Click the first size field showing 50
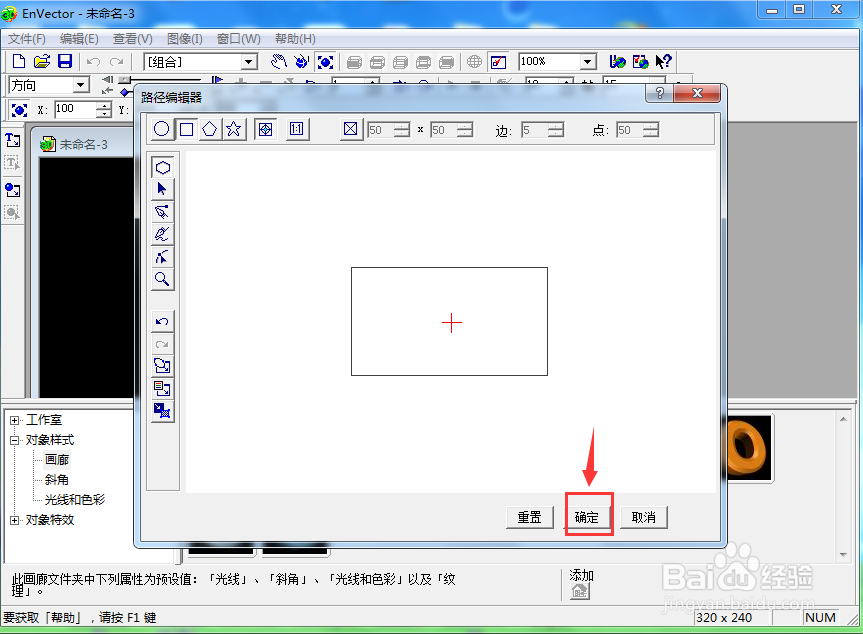The height and width of the screenshot is (634, 863). click(381, 130)
